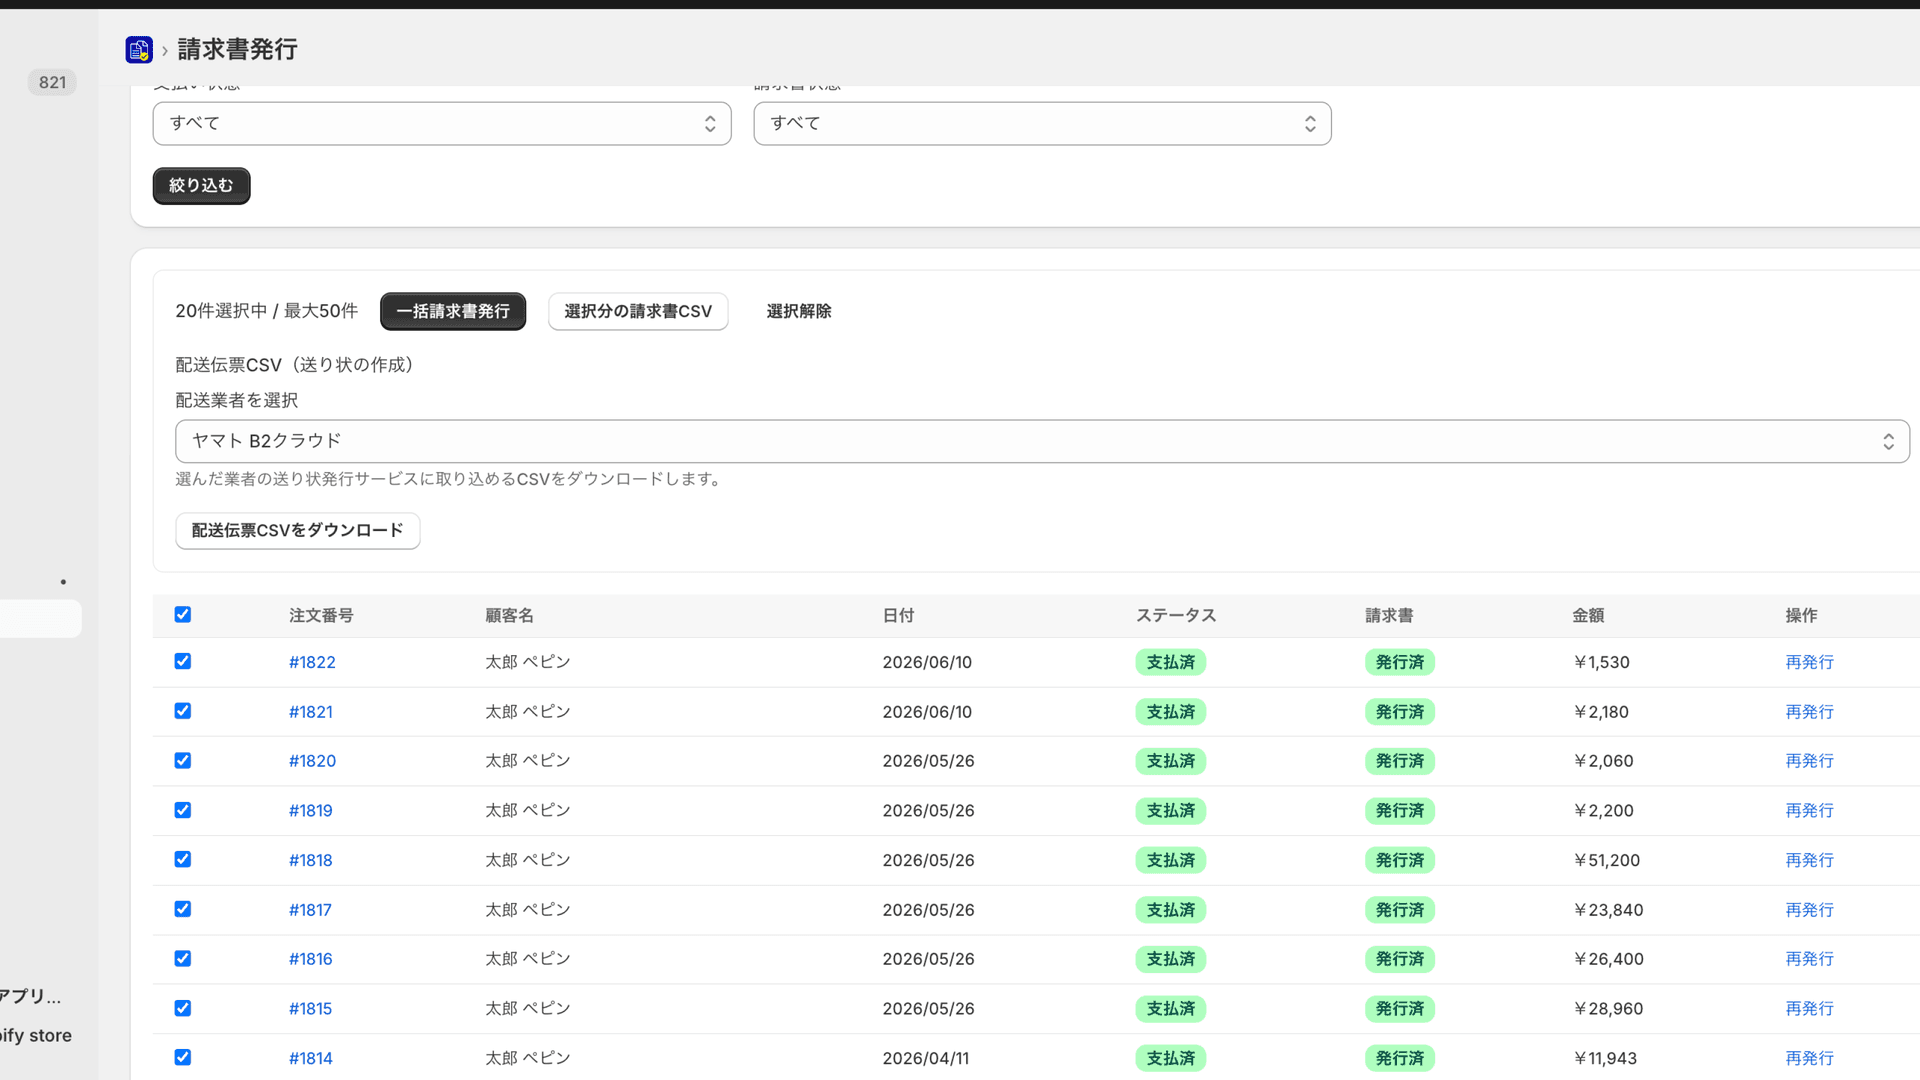Click the amount ¥28,960
This screenshot has width=1920, height=1080.
1607,1009
